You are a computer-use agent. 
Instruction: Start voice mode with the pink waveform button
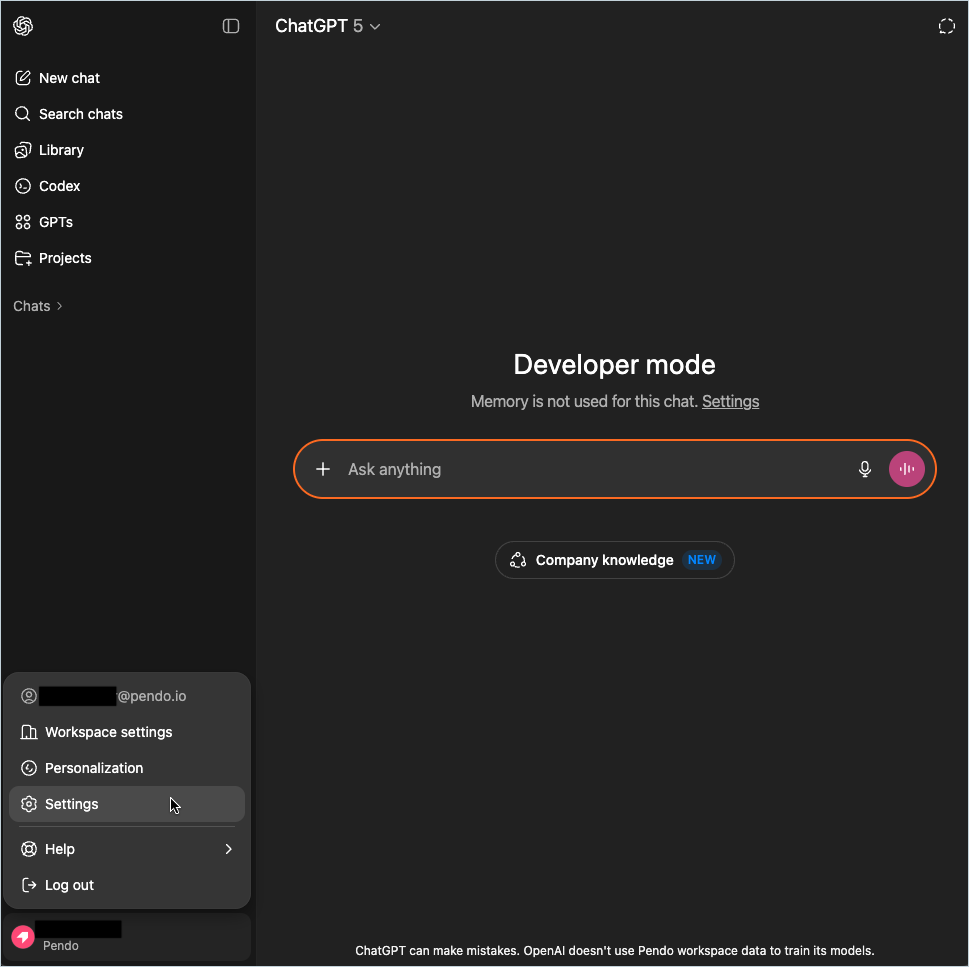tap(906, 469)
